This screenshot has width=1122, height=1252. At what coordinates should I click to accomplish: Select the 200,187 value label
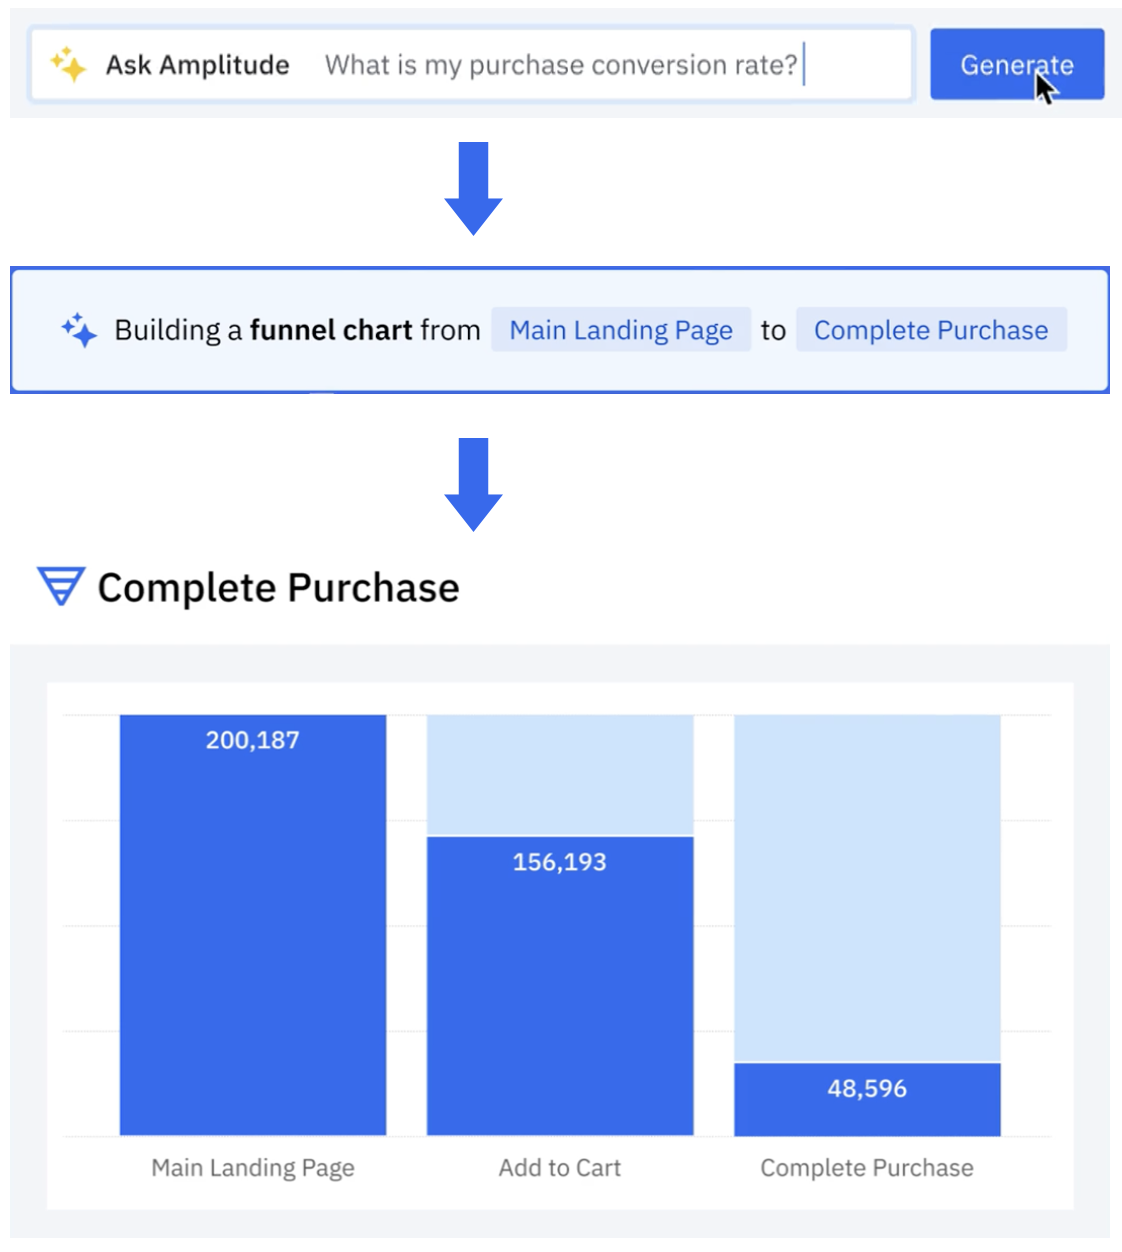(252, 740)
